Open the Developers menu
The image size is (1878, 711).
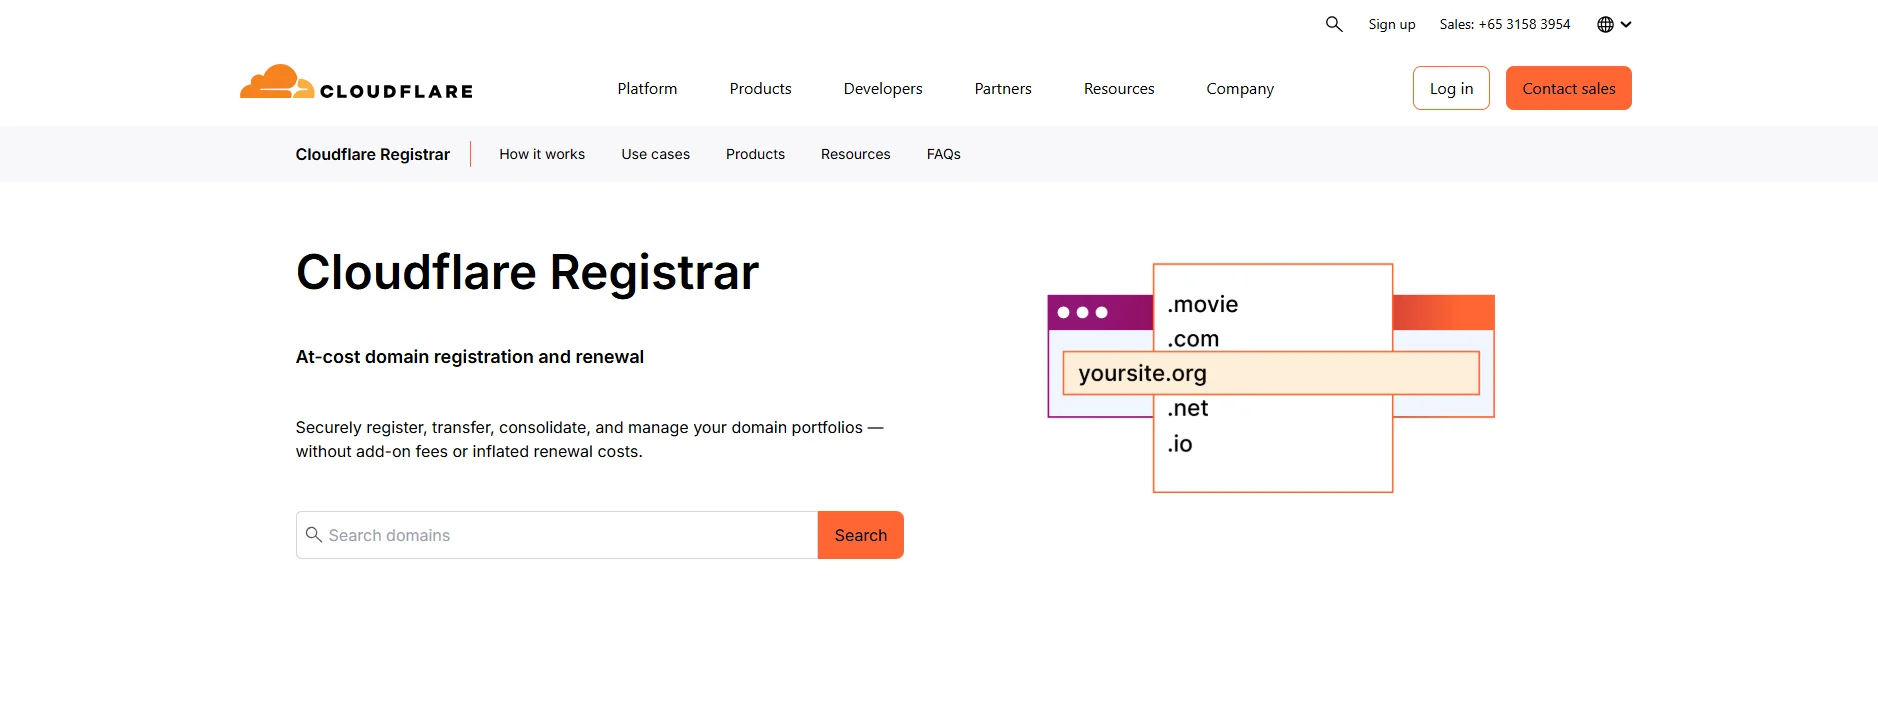tap(883, 88)
